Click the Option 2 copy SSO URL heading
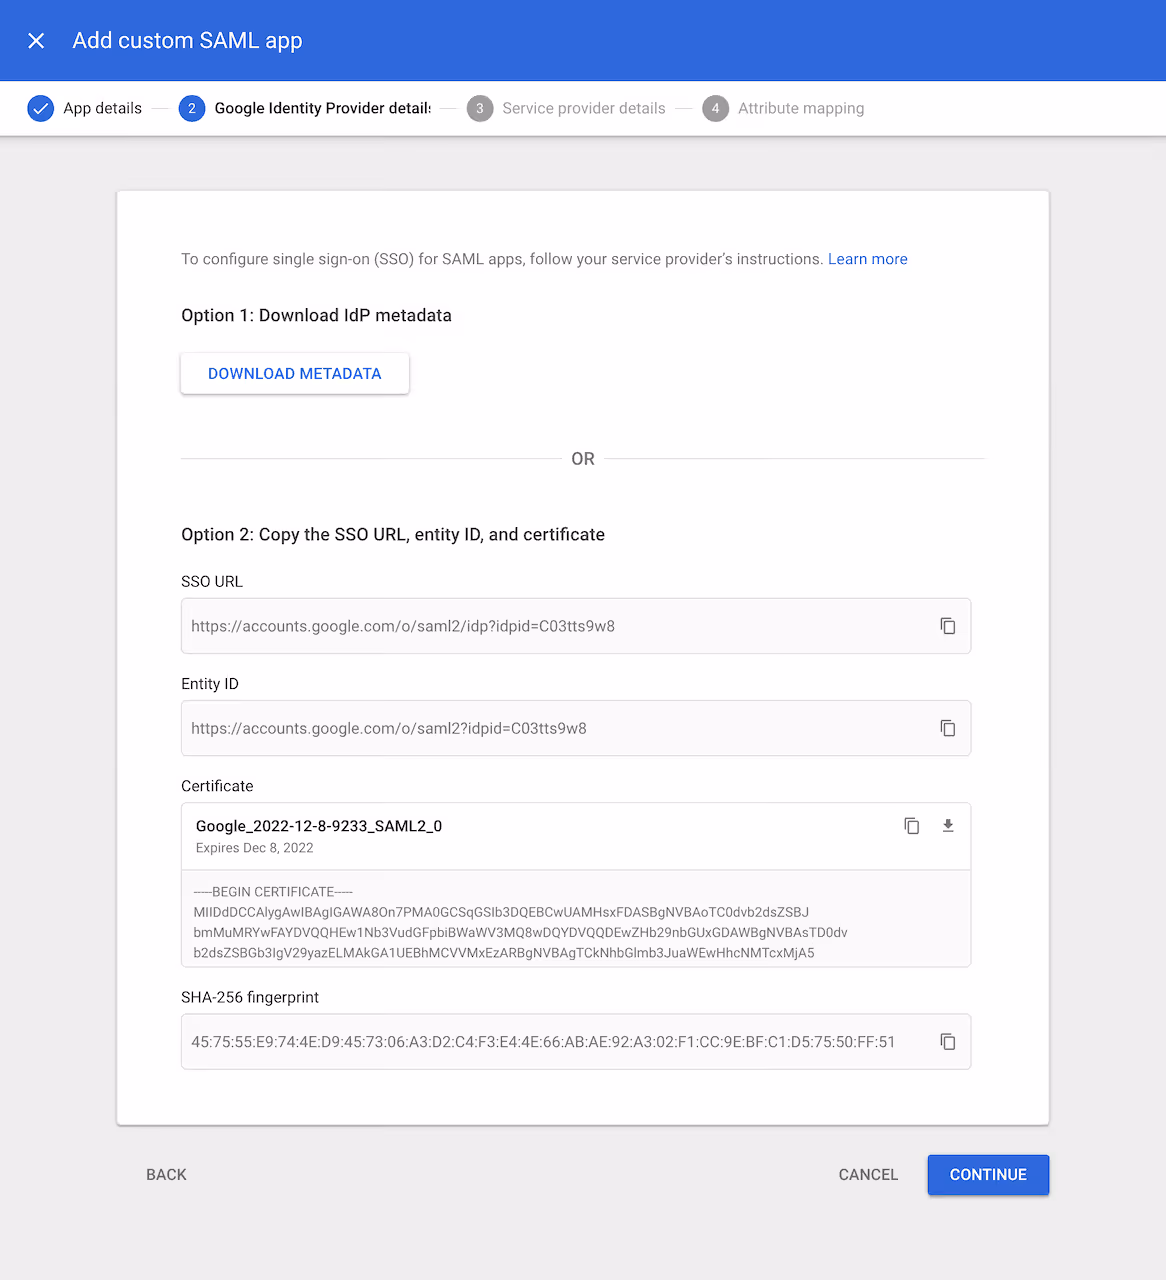The width and height of the screenshot is (1166, 1280). point(393,534)
